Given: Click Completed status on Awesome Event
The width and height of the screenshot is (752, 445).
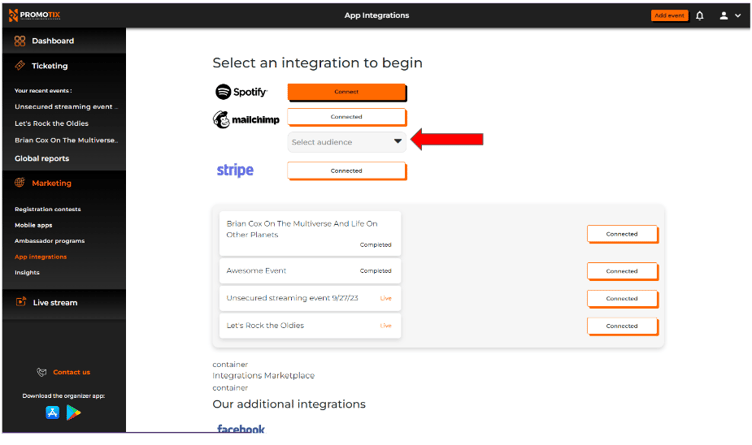Looking at the screenshot, I should click(376, 271).
